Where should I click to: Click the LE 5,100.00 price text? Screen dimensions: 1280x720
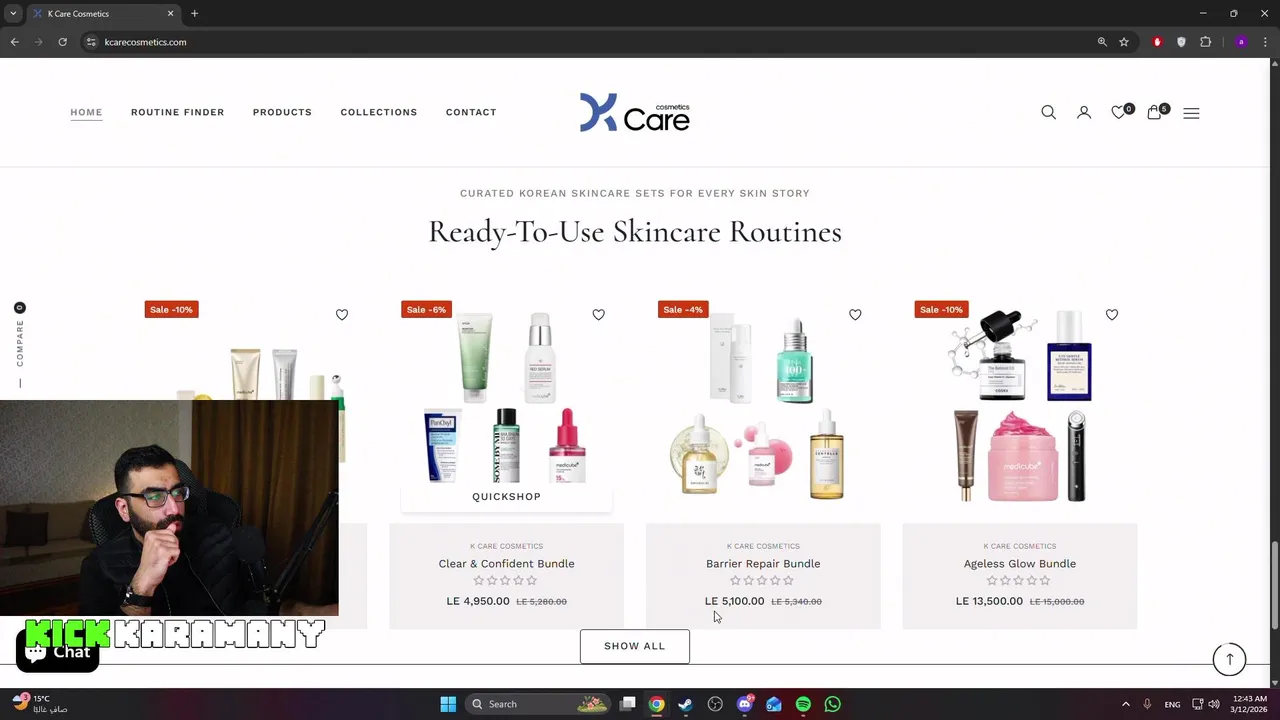click(x=734, y=601)
